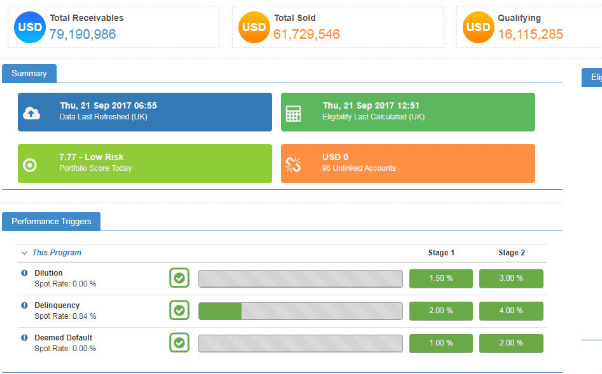Click the Deemed Default progress bar

pos(300,343)
